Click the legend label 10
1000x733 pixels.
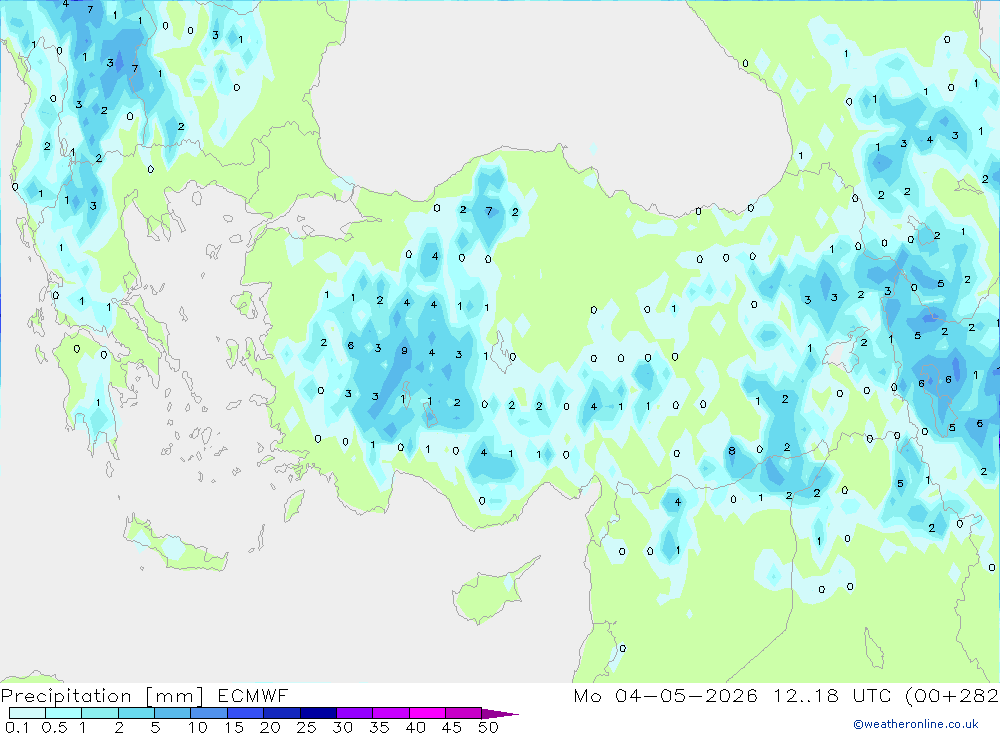(198, 727)
